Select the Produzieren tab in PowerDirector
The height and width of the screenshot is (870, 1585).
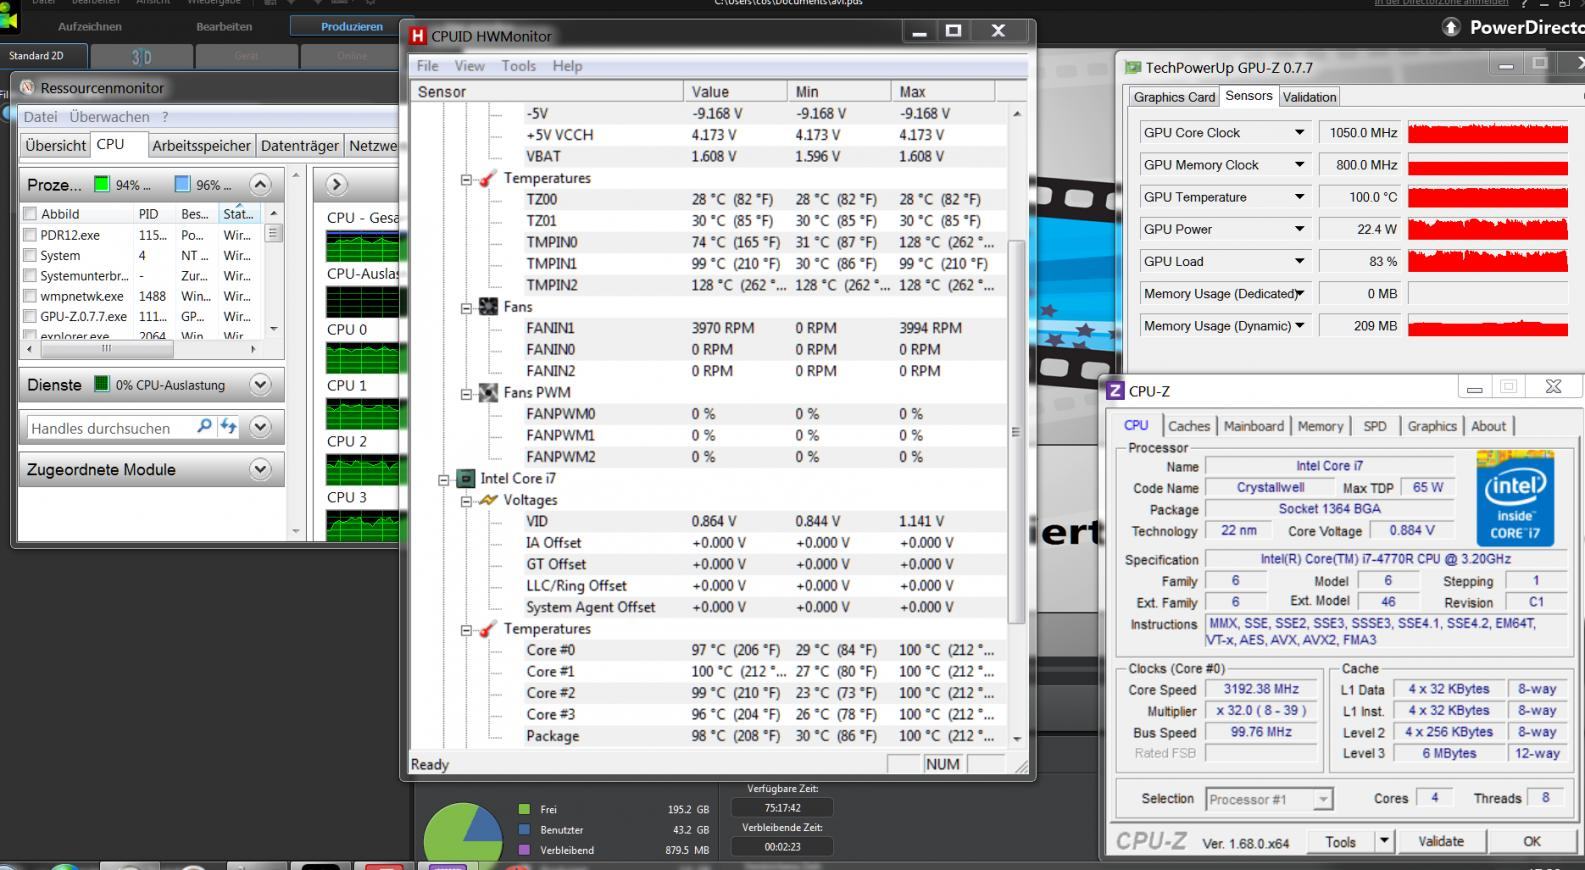point(352,27)
